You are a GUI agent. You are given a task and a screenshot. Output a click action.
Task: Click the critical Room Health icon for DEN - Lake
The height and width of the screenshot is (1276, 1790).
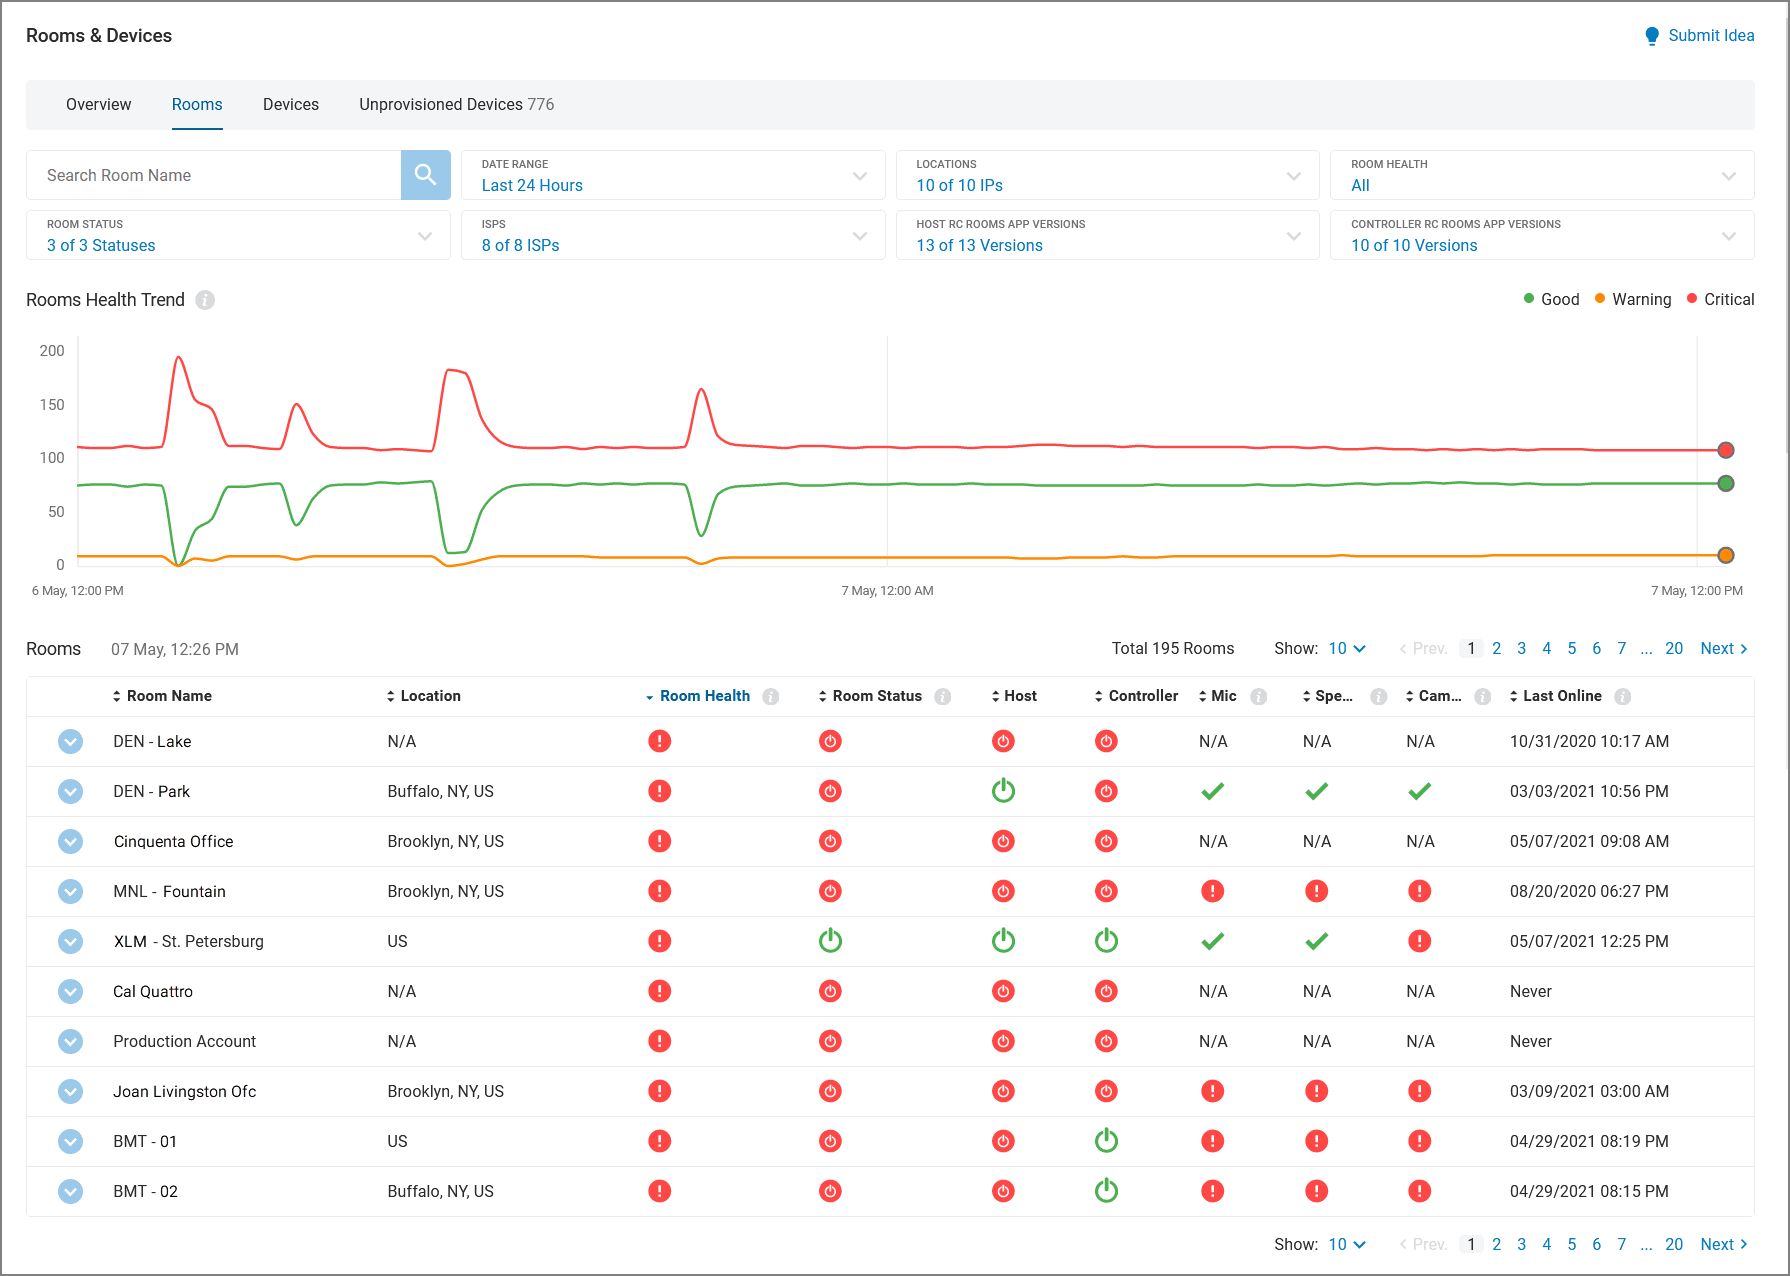[659, 741]
